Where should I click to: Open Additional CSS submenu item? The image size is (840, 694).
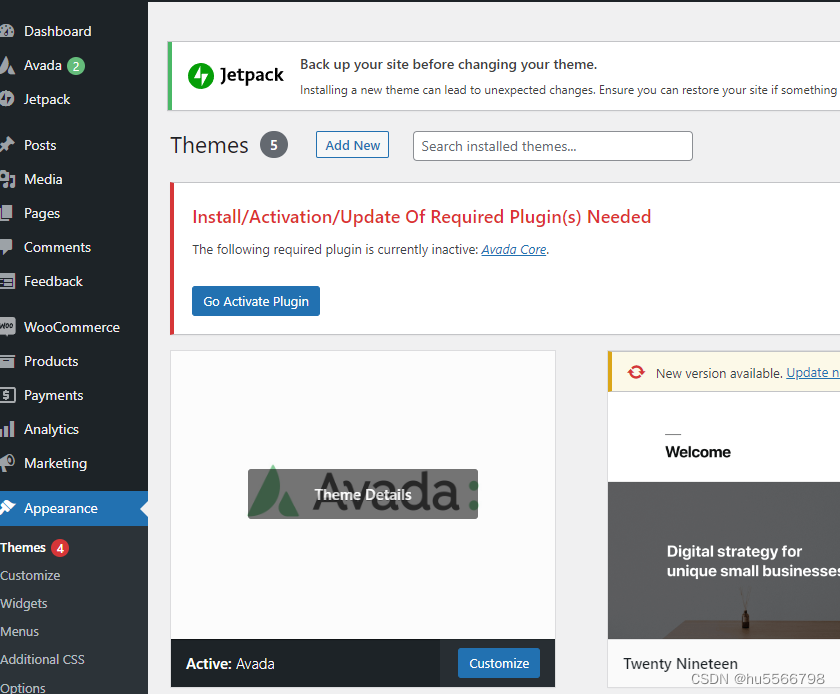coord(42,659)
